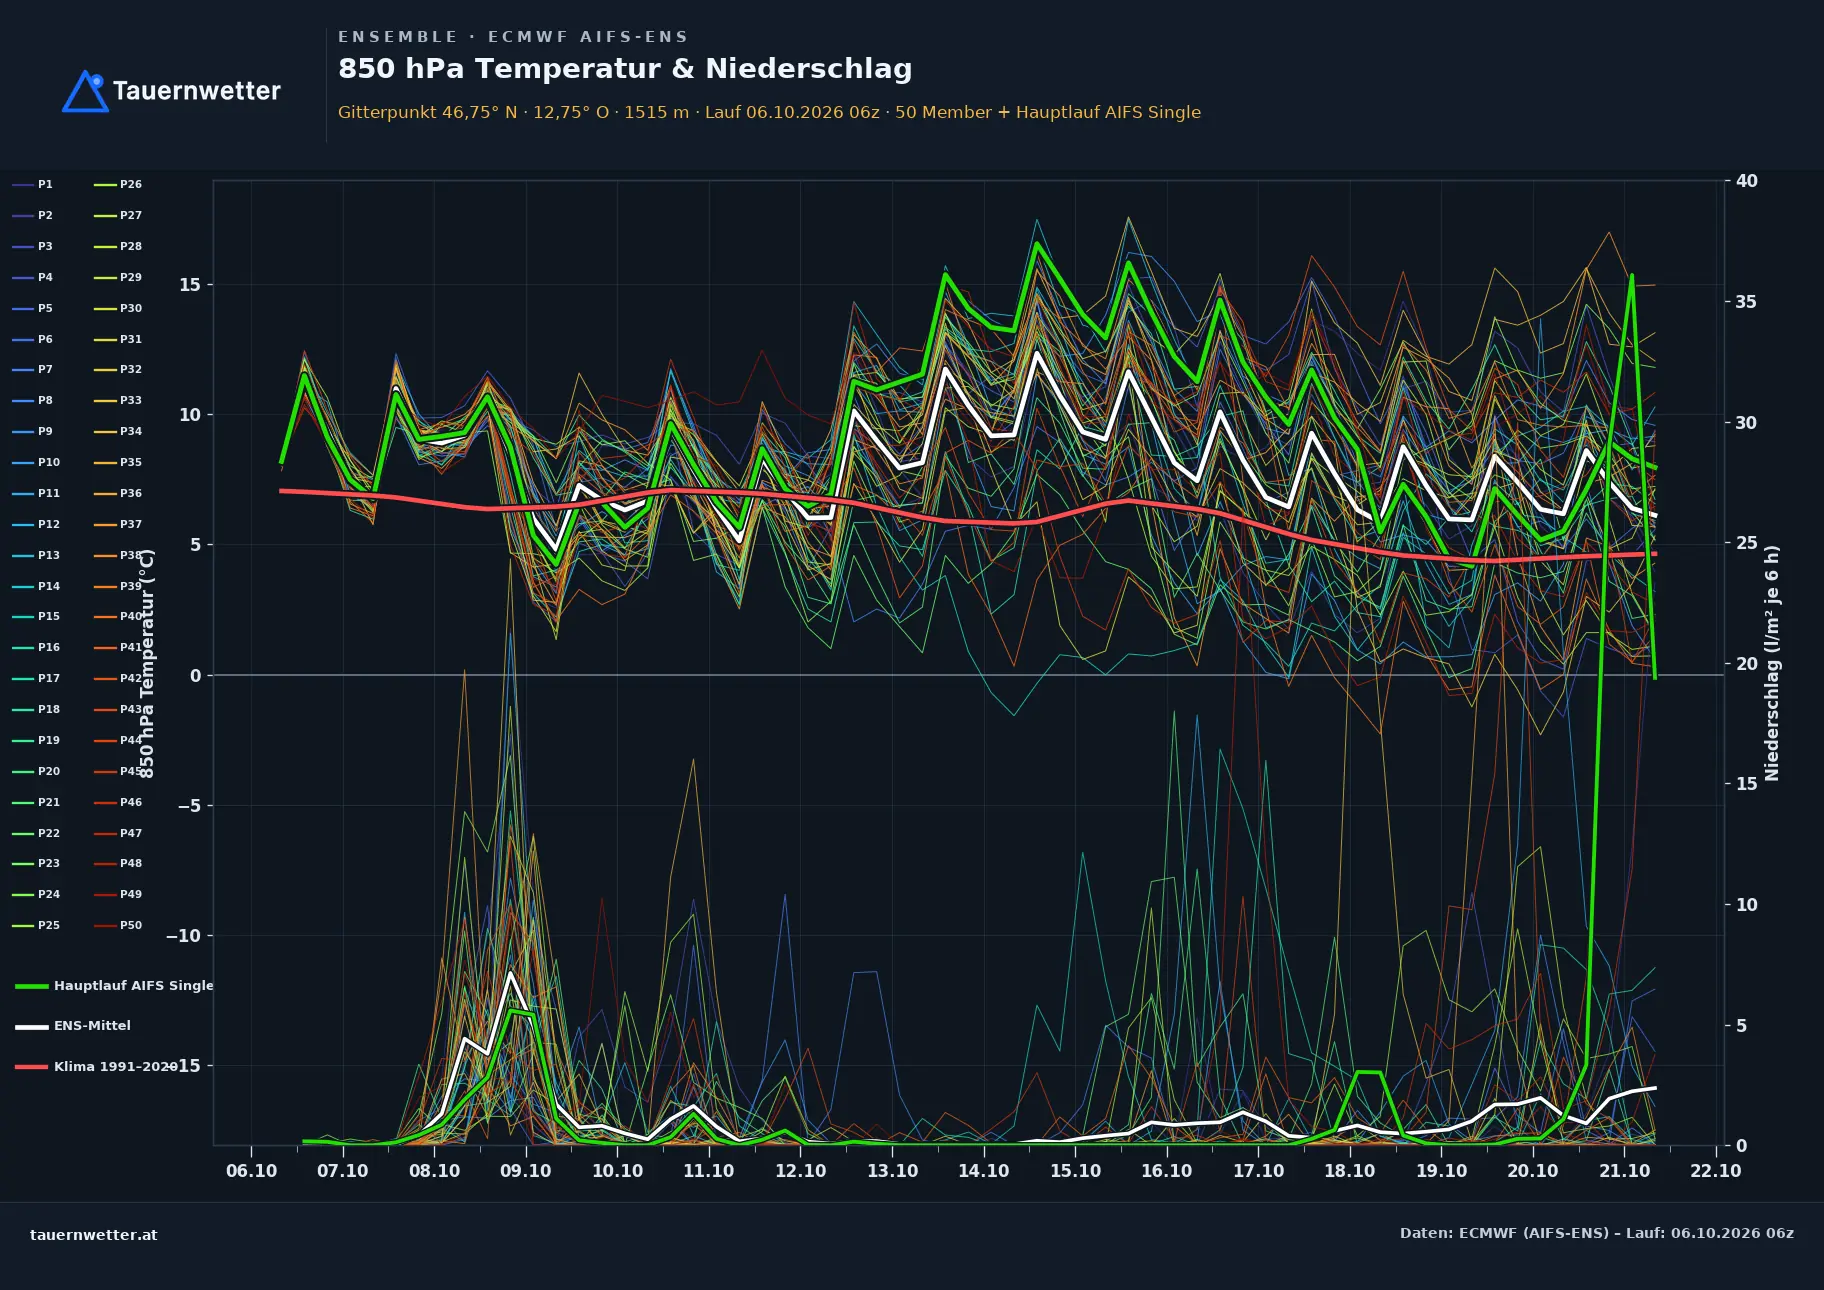Click the vertical 'Niederschlag (l/m² je 6 h)' axis title
Viewport: 1824px width, 1290px height.
tap(1773, 663)
